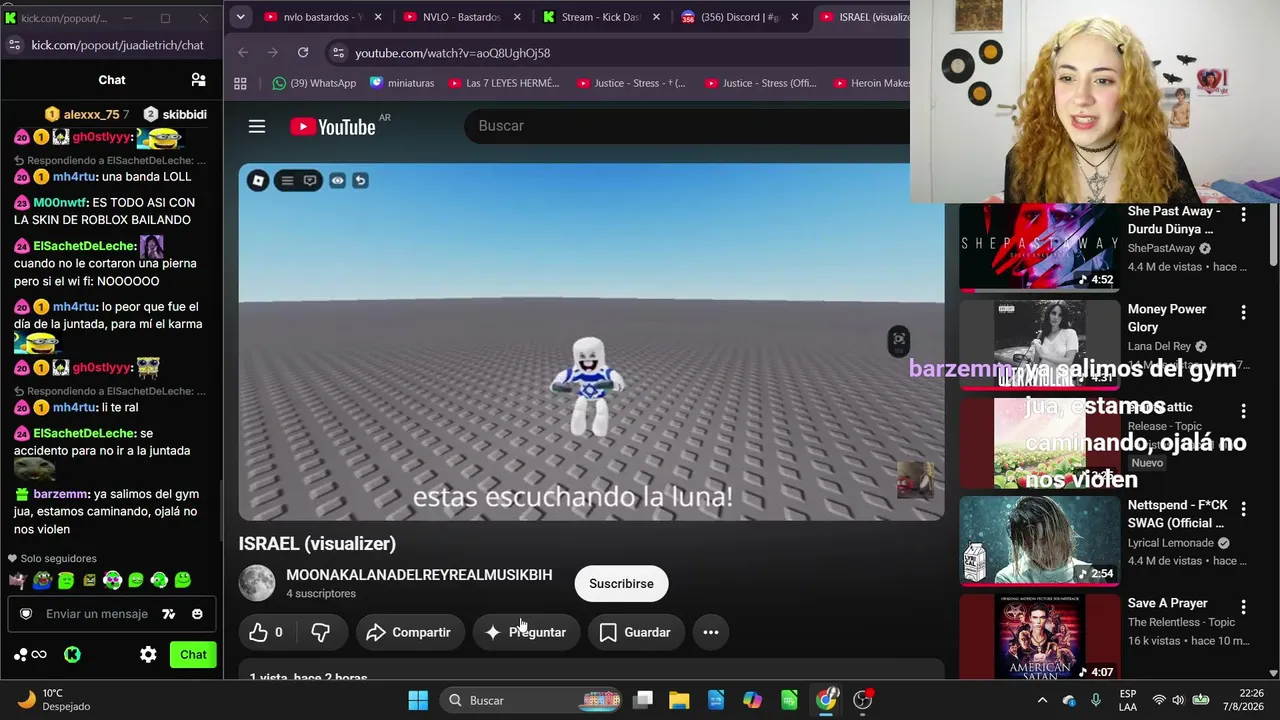Subscribe with the Suscribirse button
Viewport: 1280px width, 720px height.
(621, 584)
